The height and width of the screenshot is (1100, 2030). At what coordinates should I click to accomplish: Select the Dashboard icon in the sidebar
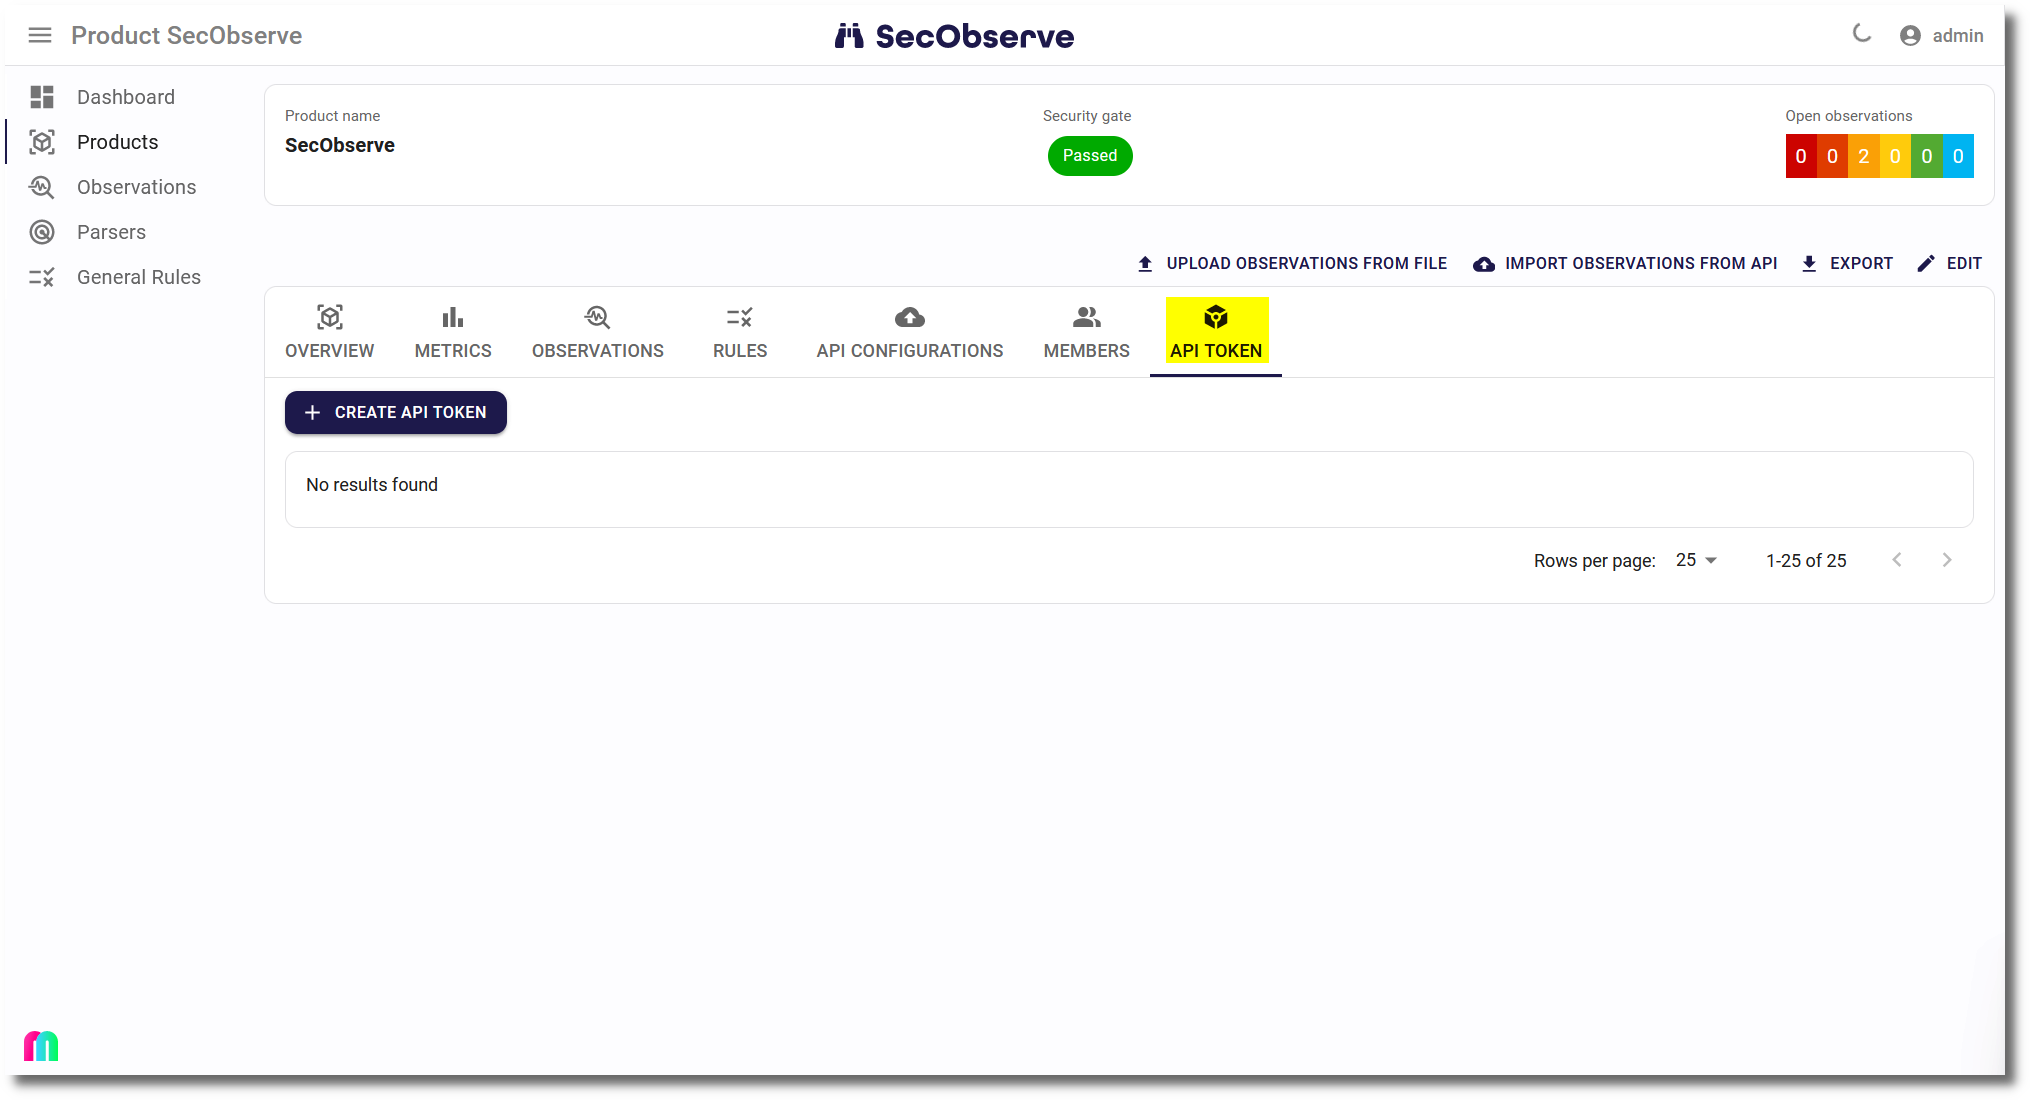pos(42,97)
